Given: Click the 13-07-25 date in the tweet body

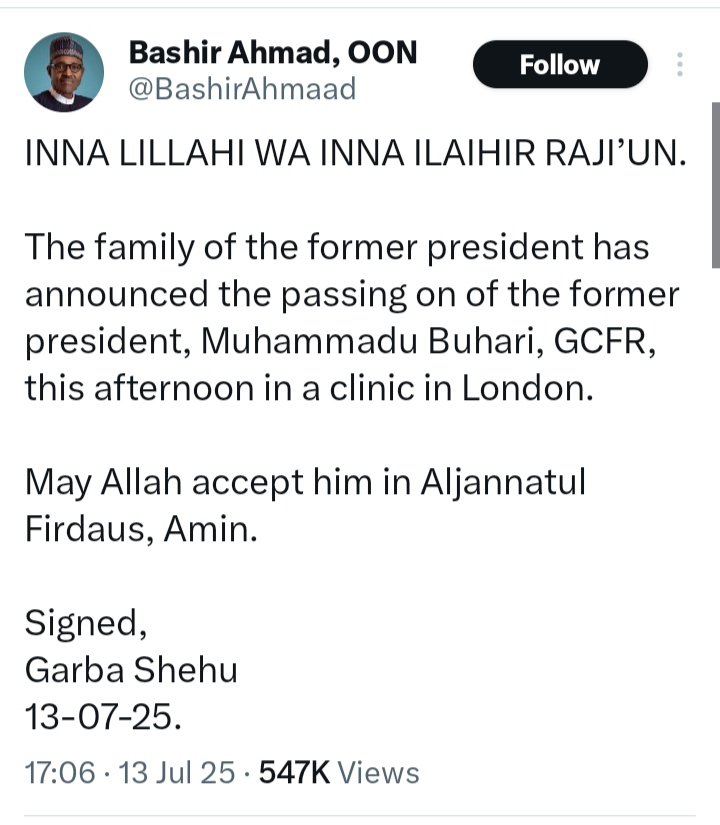Looking at the screenshot, I should pyautogui.click(x=103, y=717).
